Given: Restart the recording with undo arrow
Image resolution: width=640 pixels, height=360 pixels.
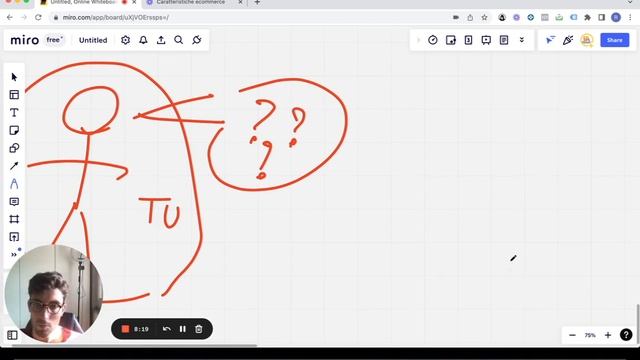Looking at the screenshot, I should 167,329.
